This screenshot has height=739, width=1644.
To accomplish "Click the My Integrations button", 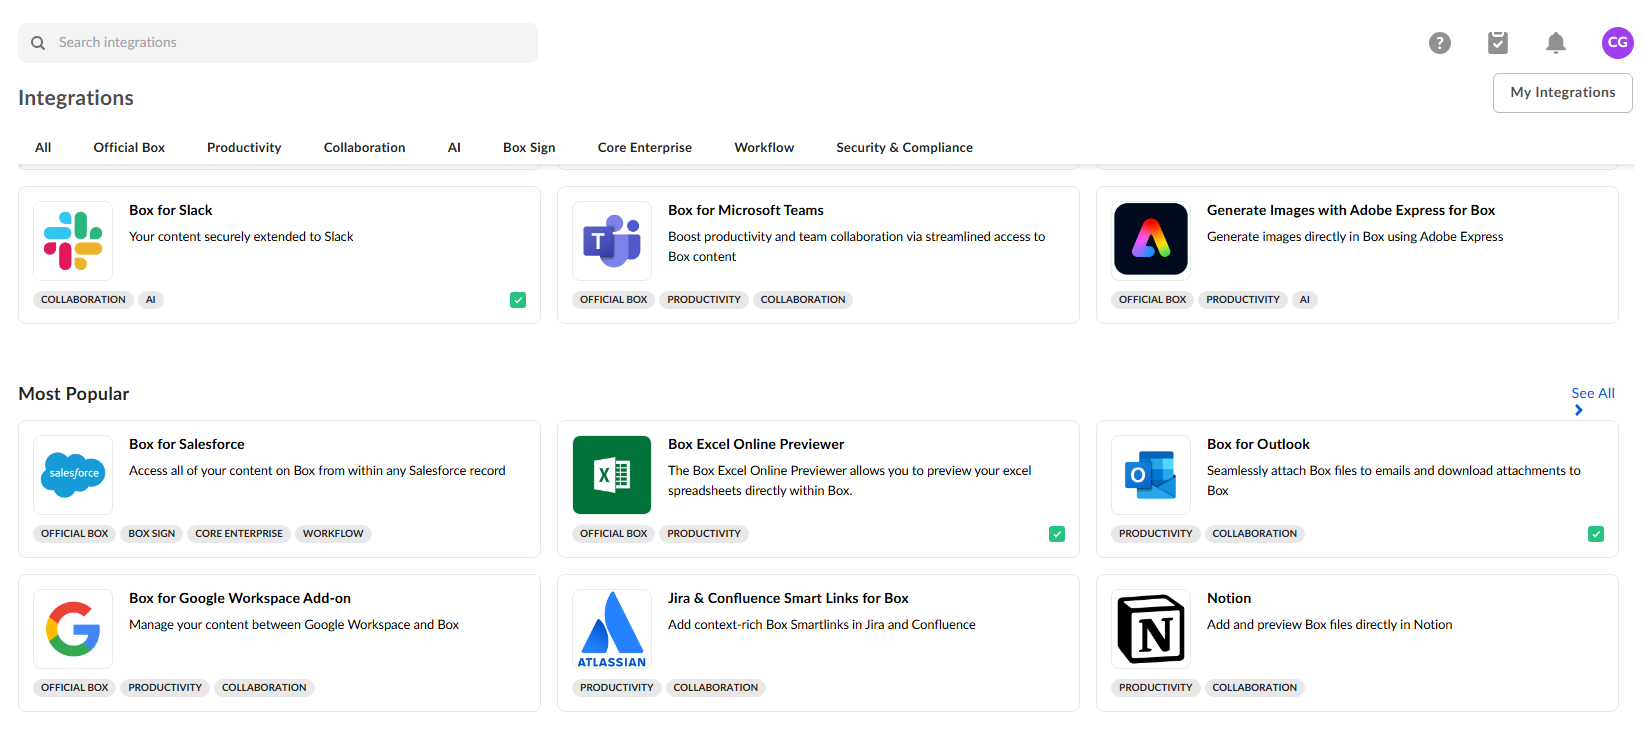I will [1563, 93].
